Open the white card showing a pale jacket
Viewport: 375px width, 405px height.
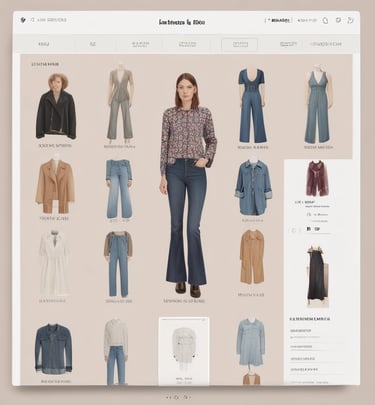(x=184, y=351)
